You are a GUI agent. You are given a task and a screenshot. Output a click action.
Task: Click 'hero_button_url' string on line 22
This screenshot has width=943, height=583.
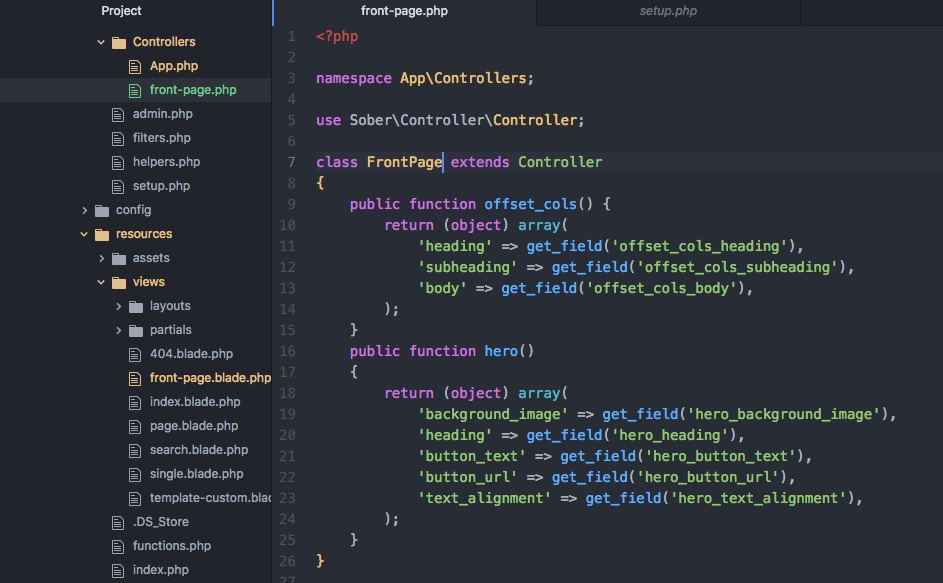point(708,478)
